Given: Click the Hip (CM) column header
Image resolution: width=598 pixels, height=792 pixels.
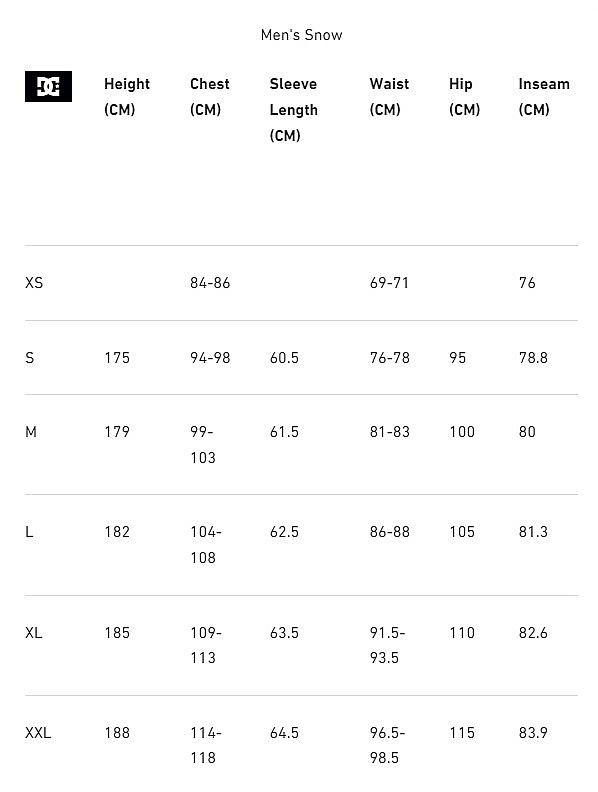Looking at the screenshot, I should click(x=464, y=96).
